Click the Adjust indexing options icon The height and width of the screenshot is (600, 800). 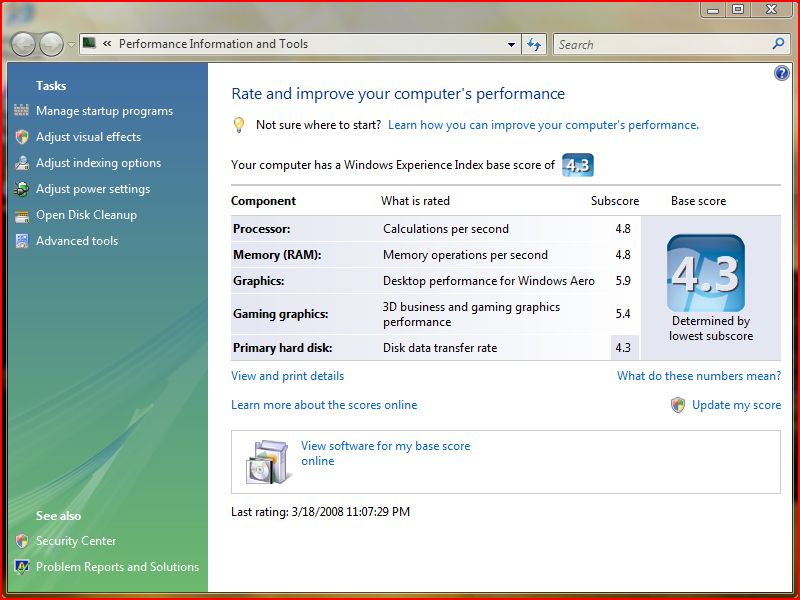[x=22, y=163]
